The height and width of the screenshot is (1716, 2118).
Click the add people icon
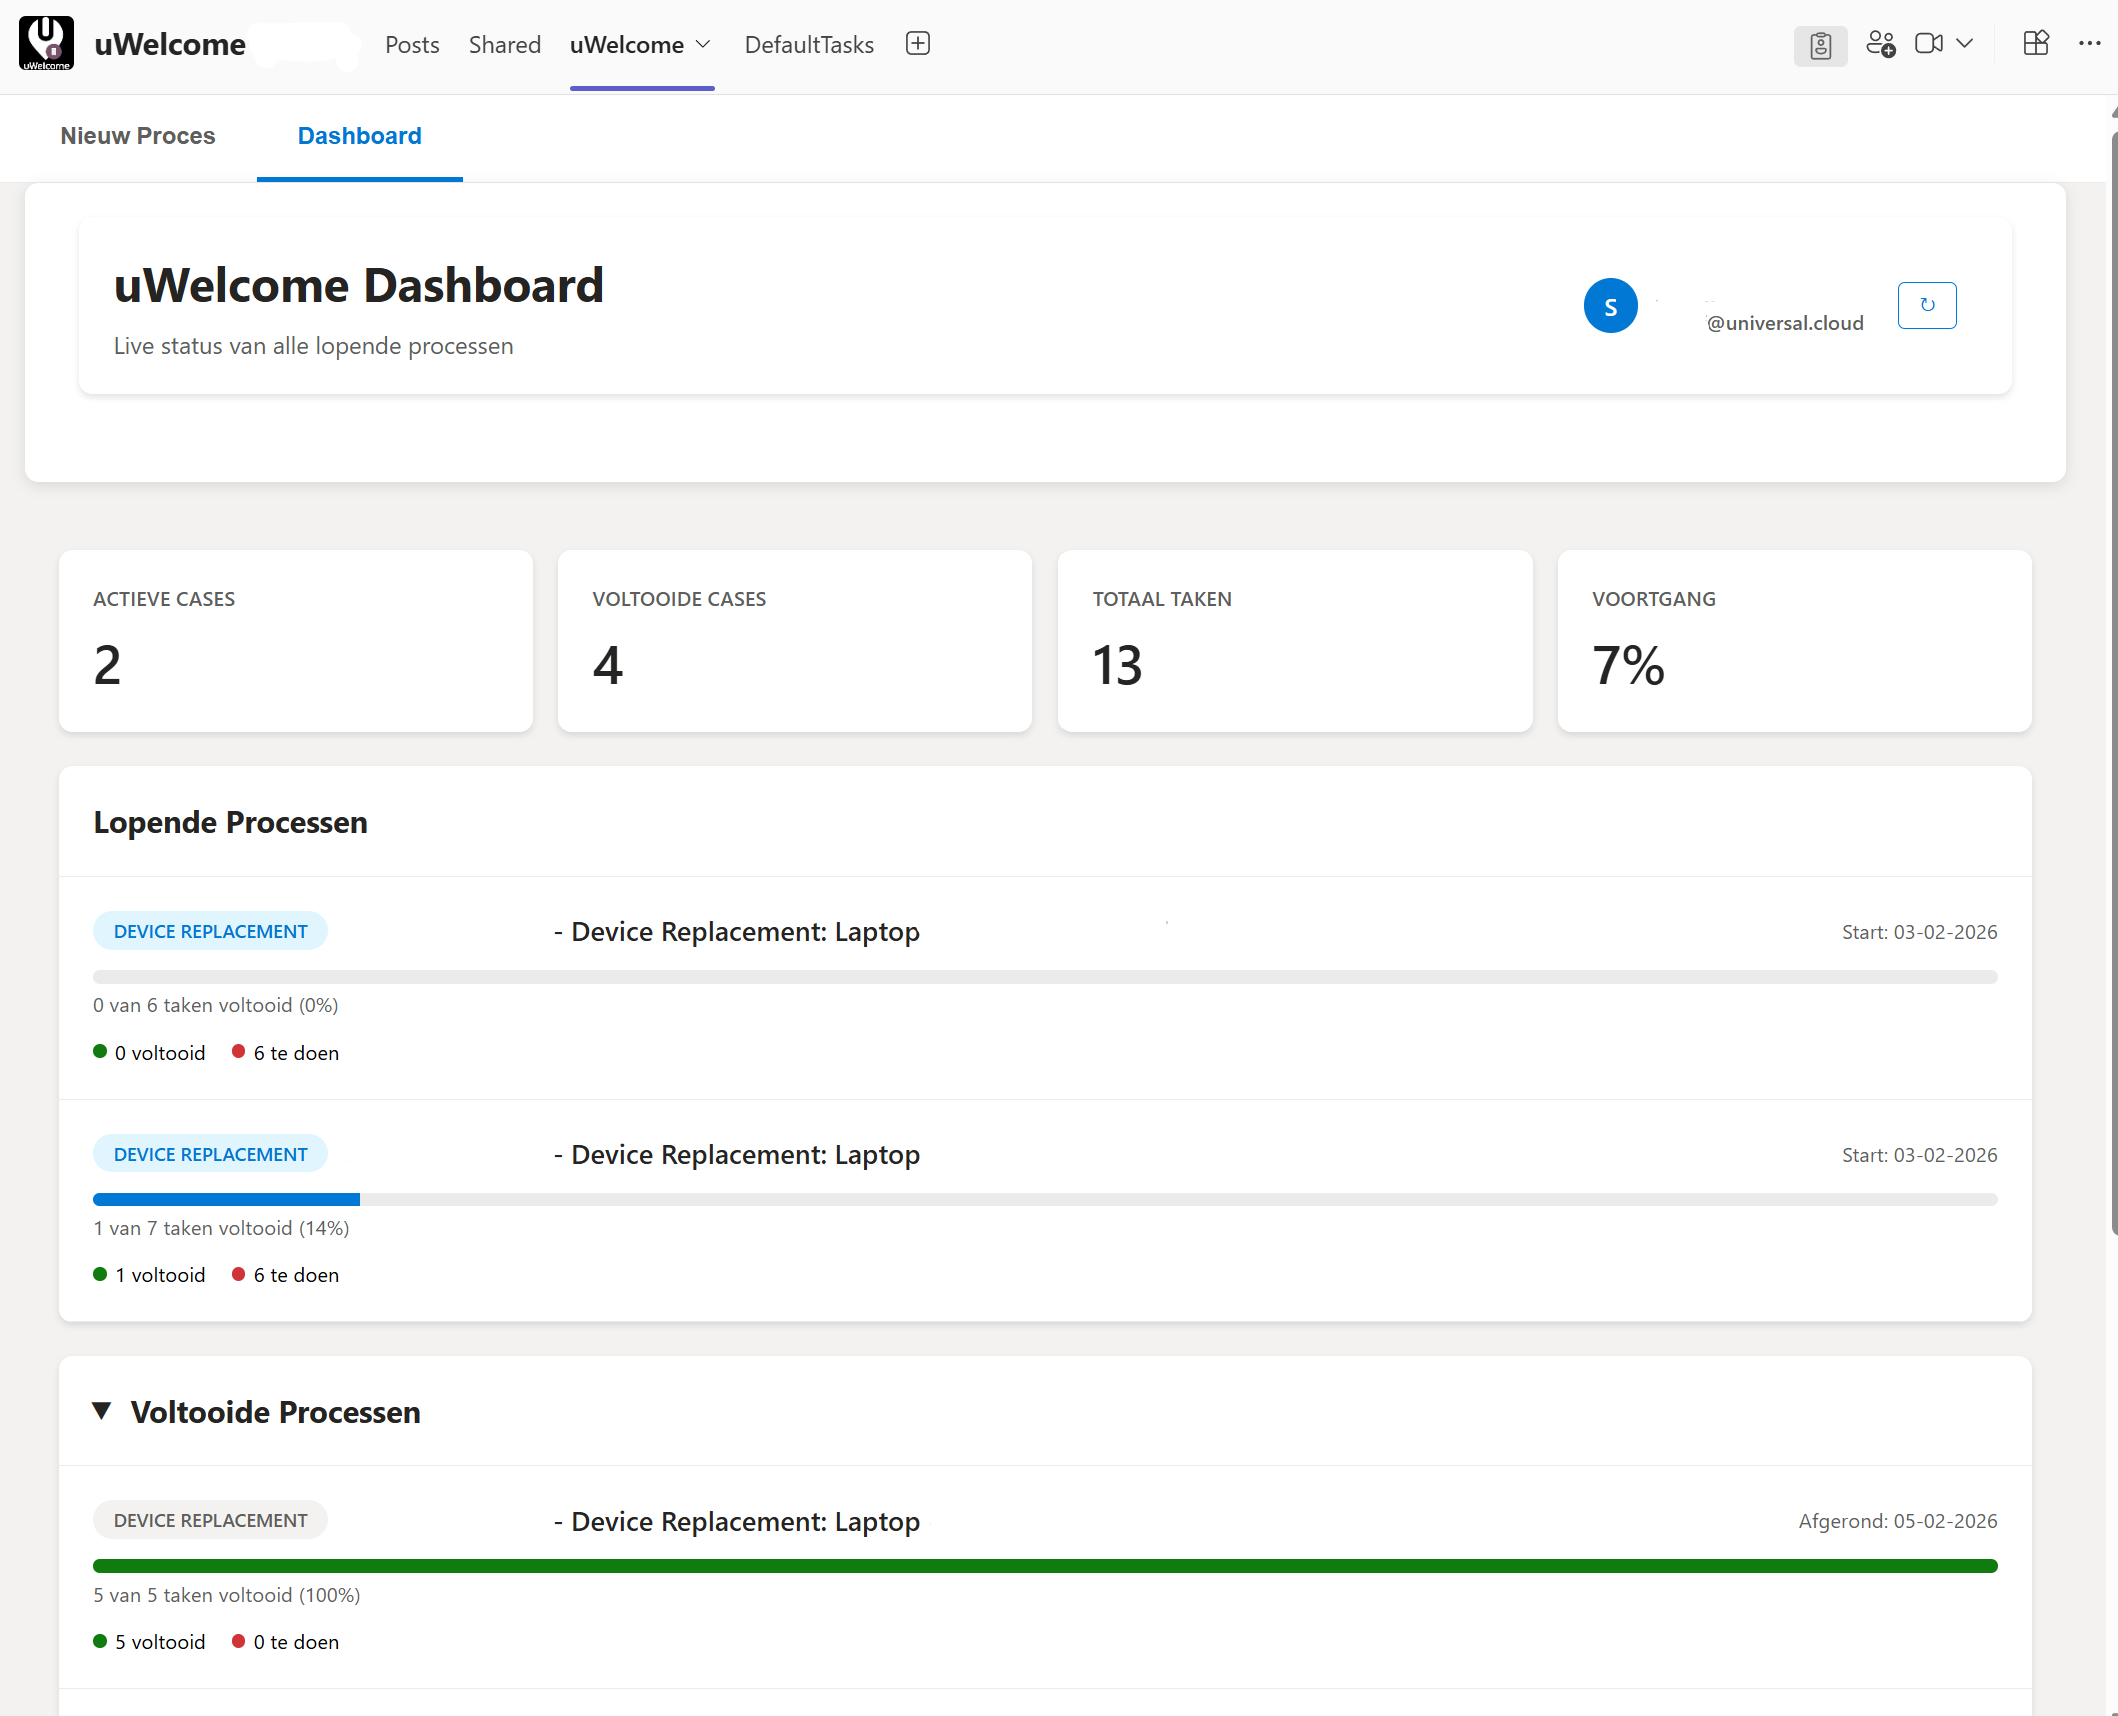click(1881, 45)
